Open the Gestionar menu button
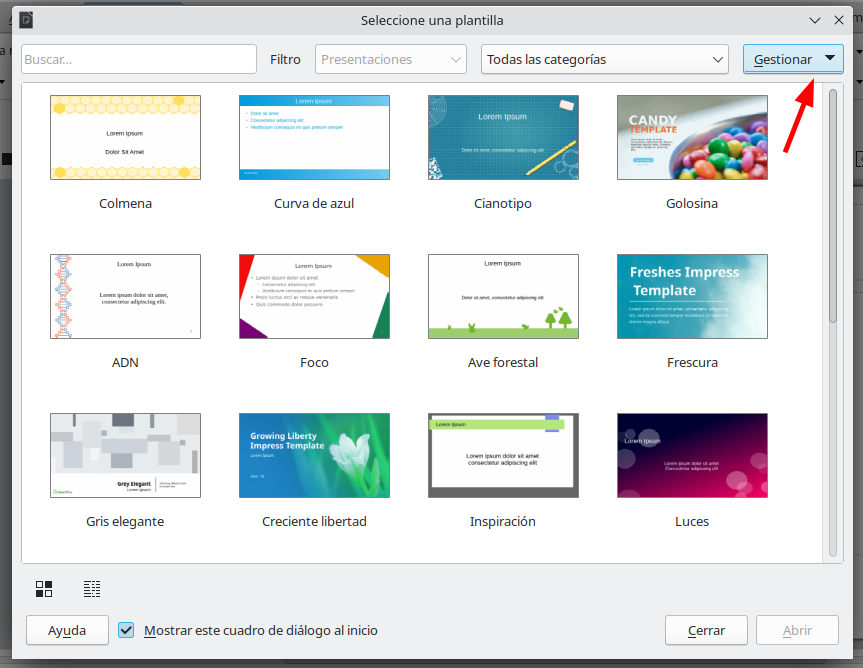This screenshot has height=668, width=863. (x=793, y=59)
